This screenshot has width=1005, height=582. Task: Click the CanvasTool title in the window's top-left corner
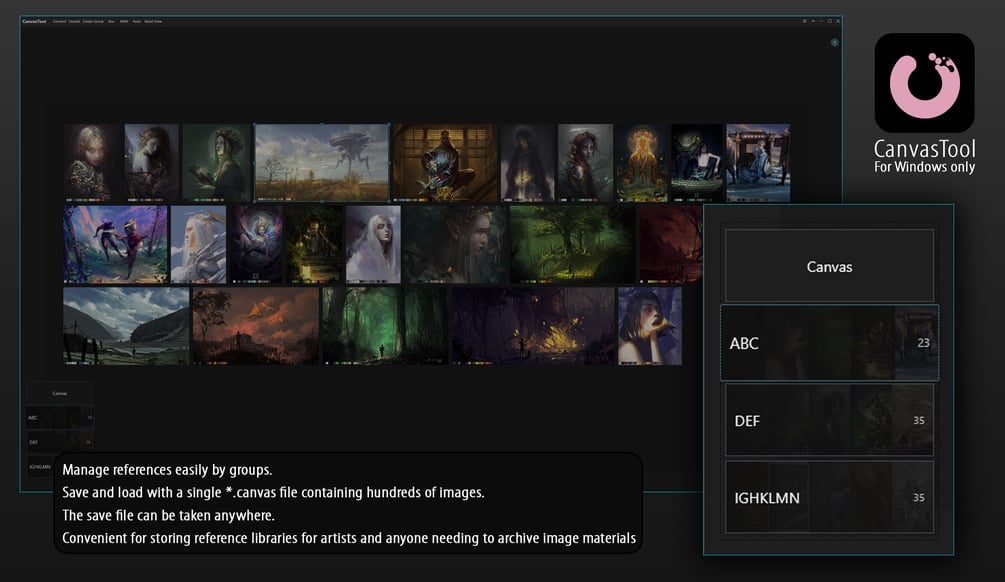34,21
